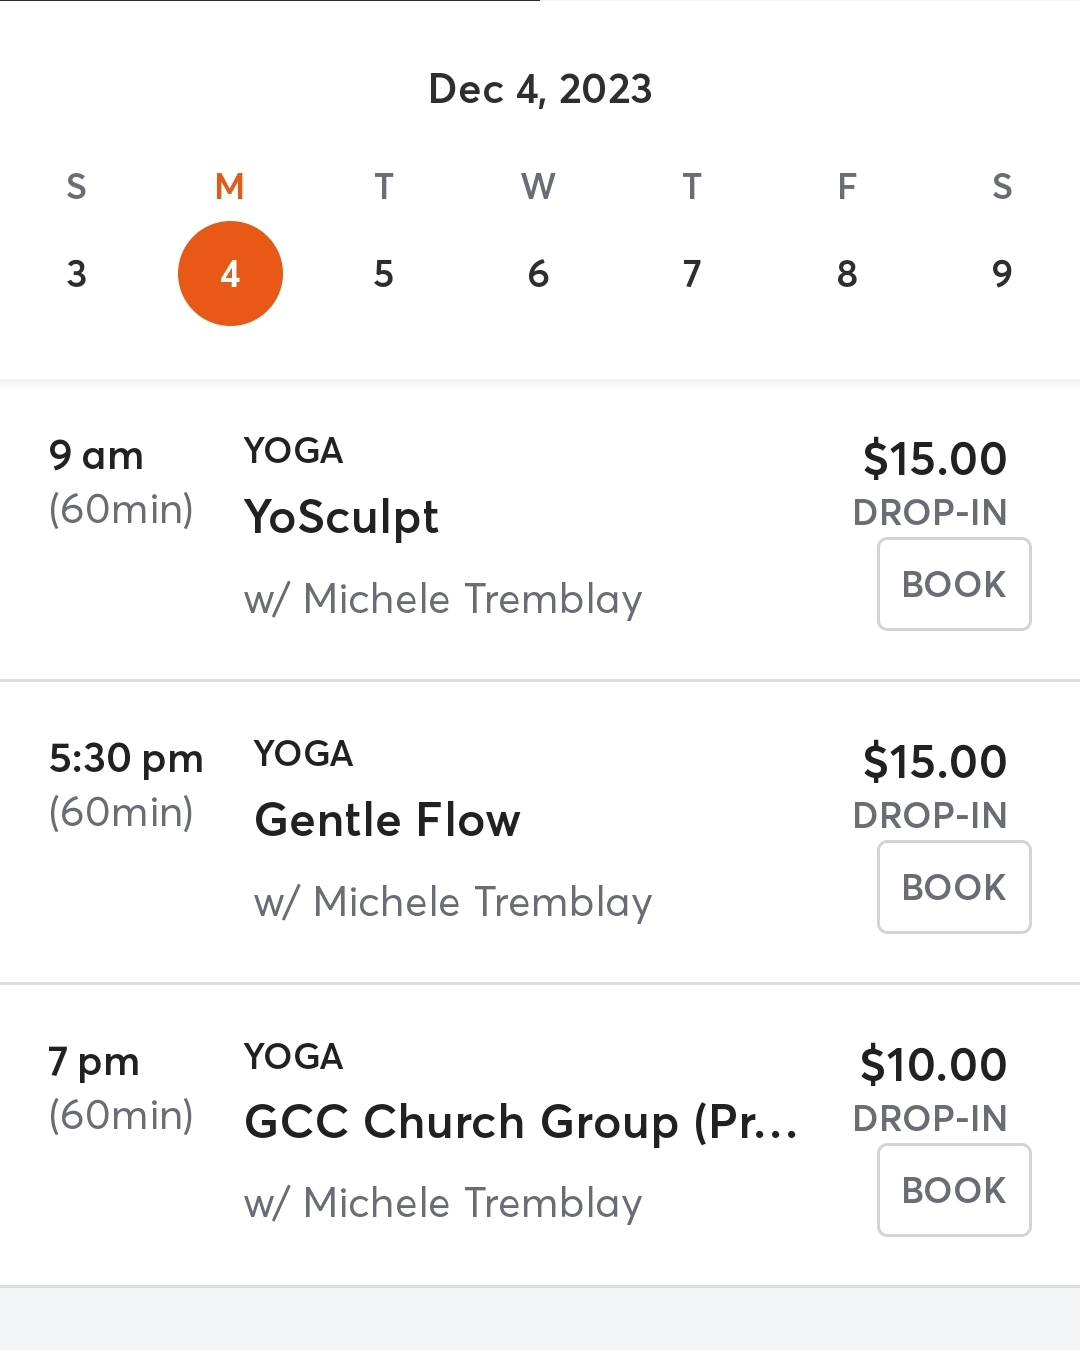Select Thursday the 7th
1080x1350 pixels.
692,273
